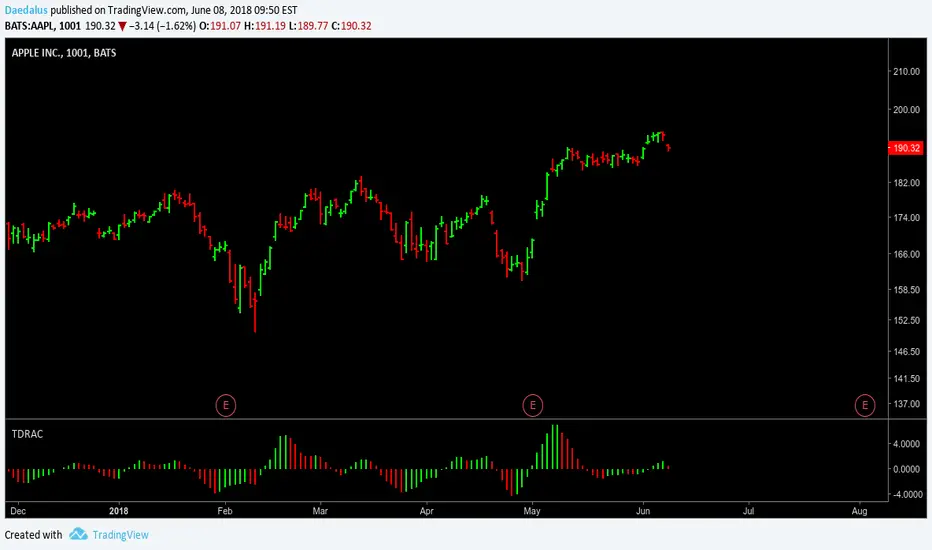932x550 pixels.
Task: Click the 146.50 price axis label
Action: [x=906, y=351]
